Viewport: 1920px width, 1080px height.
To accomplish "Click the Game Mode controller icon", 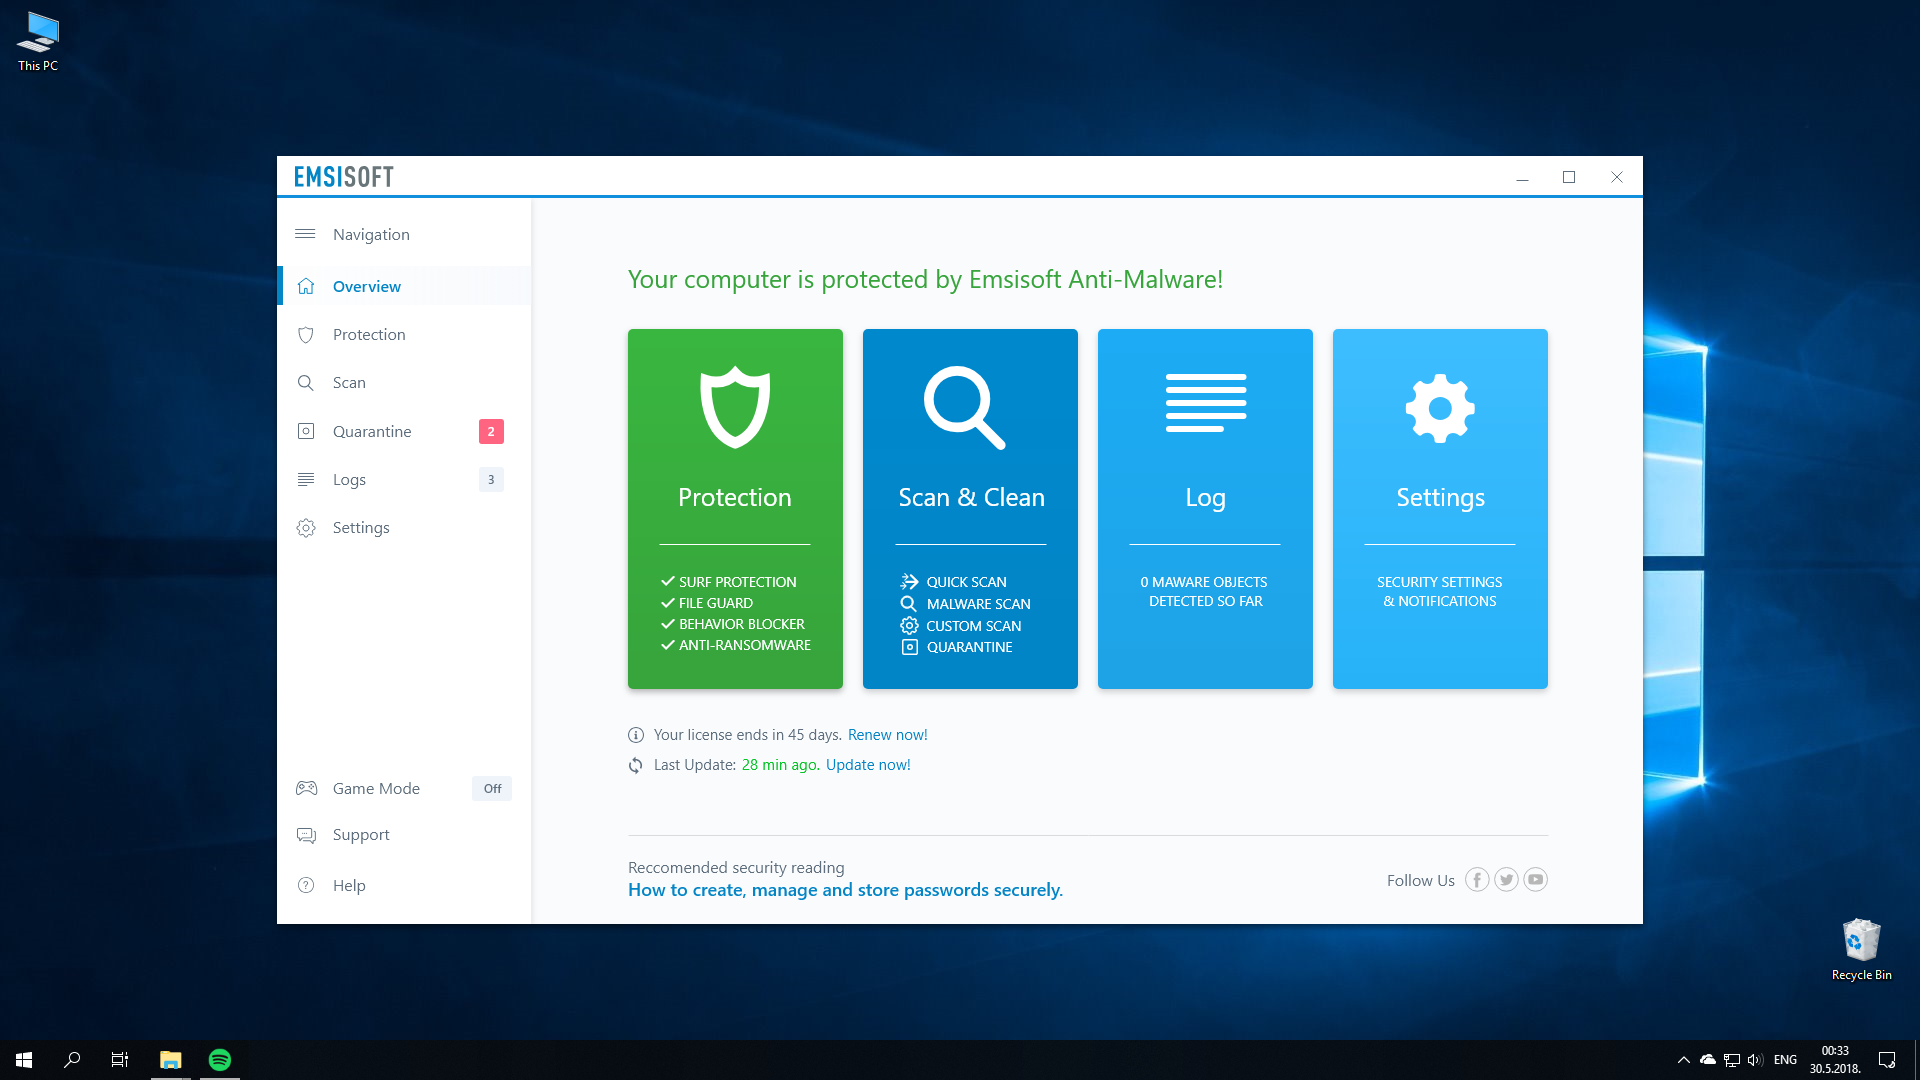I will tap(306, 788).
